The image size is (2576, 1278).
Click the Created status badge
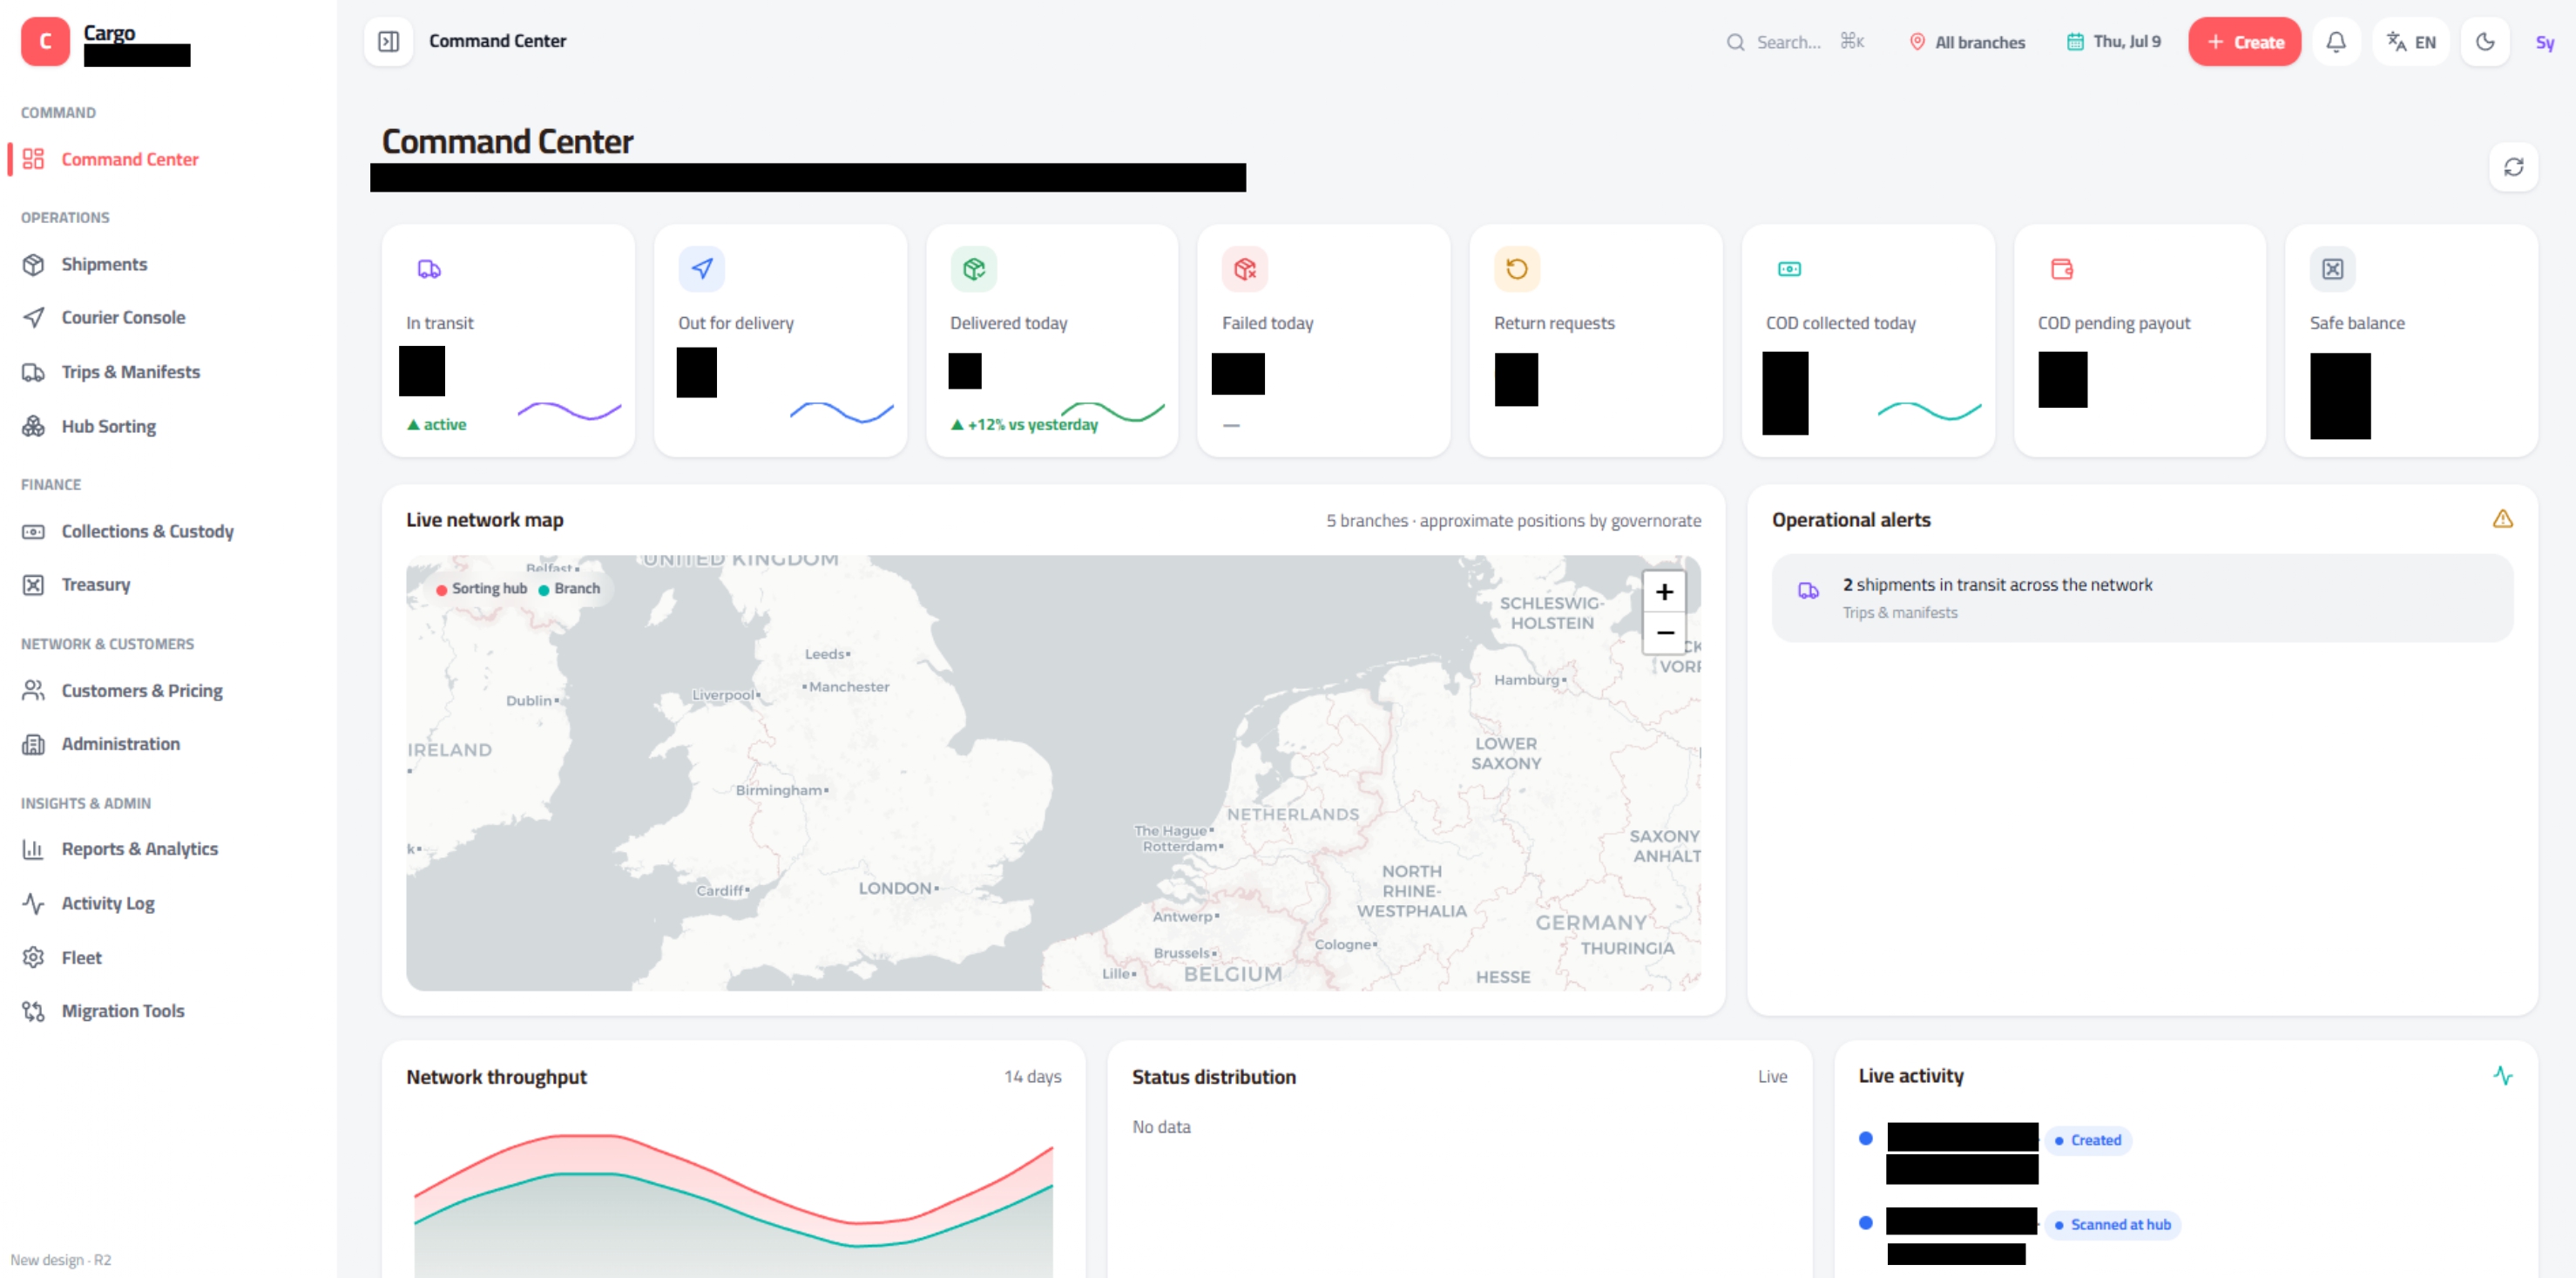(2087, 1140)
